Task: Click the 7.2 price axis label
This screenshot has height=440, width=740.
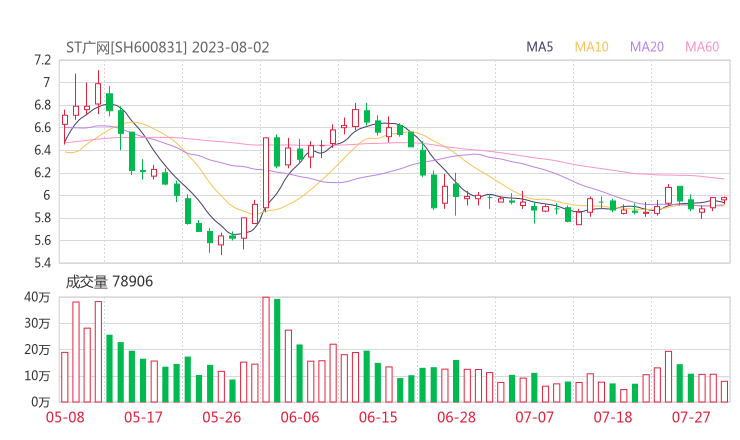Action: (x=42, y=60)
